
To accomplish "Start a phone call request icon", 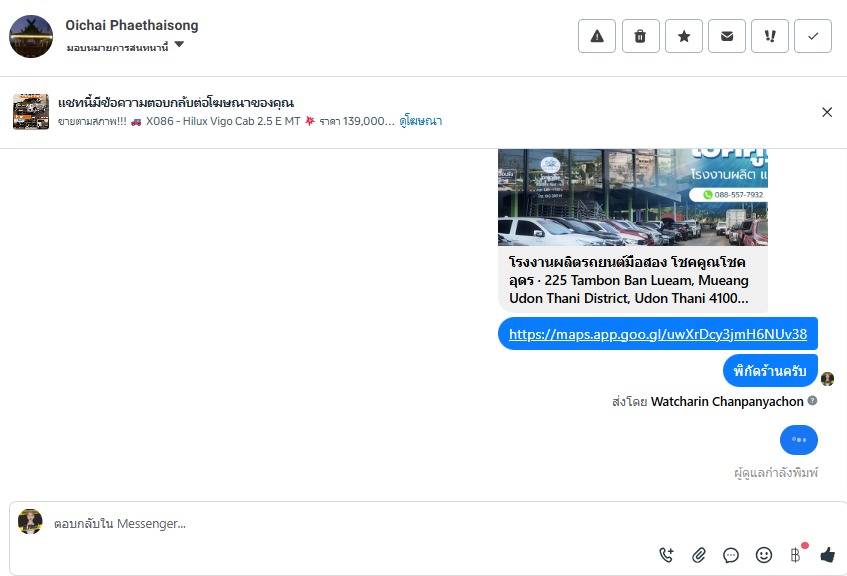I will pos(667,555).
